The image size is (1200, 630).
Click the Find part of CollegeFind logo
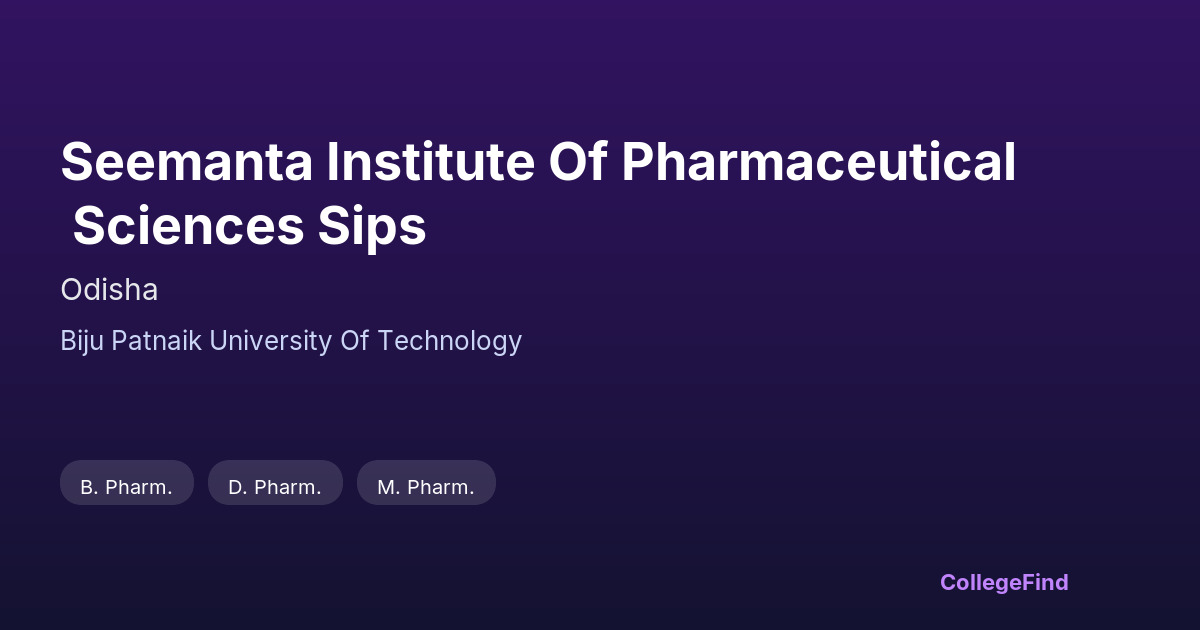[x=1044, y=582]
